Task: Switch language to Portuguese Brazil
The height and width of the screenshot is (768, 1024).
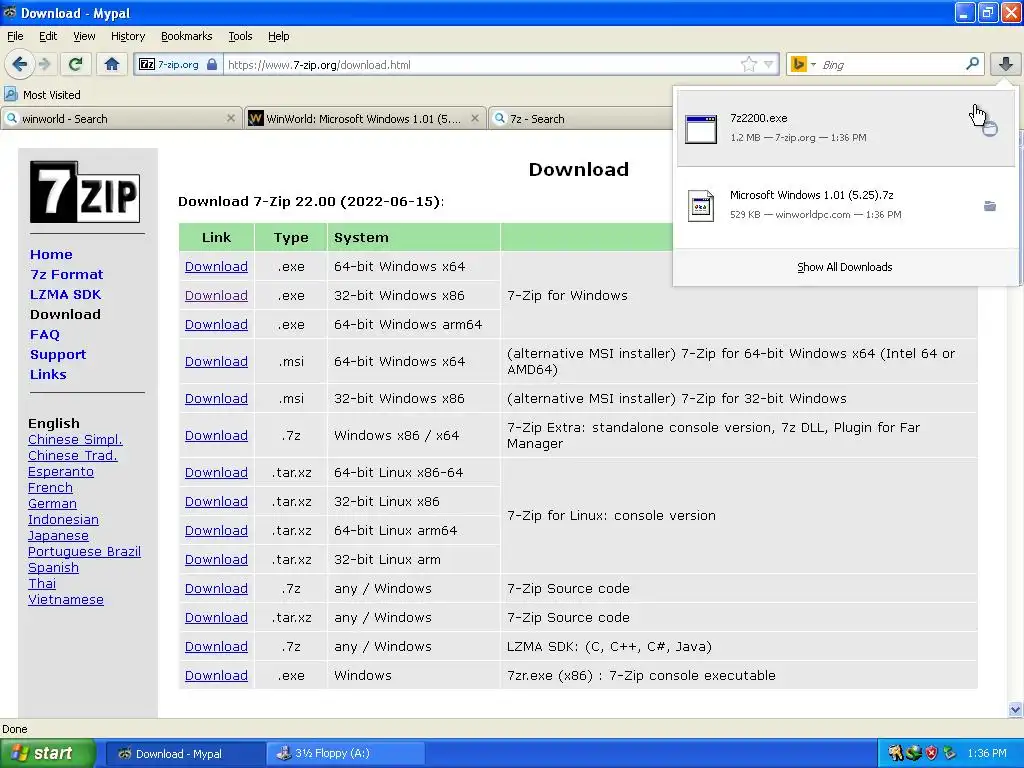Action: 84,551
